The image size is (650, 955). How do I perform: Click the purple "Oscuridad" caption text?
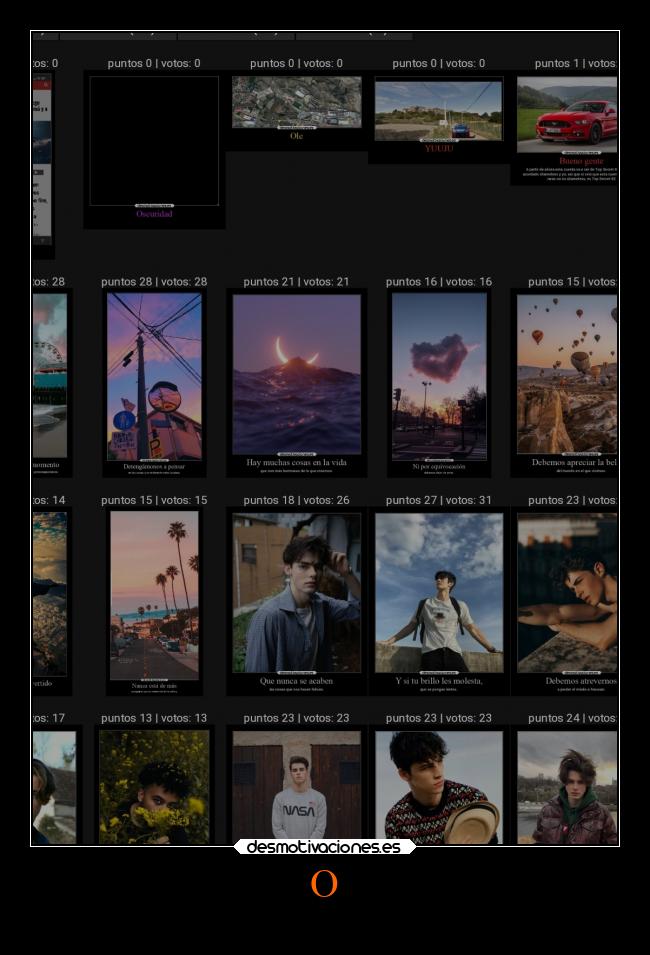154,214
